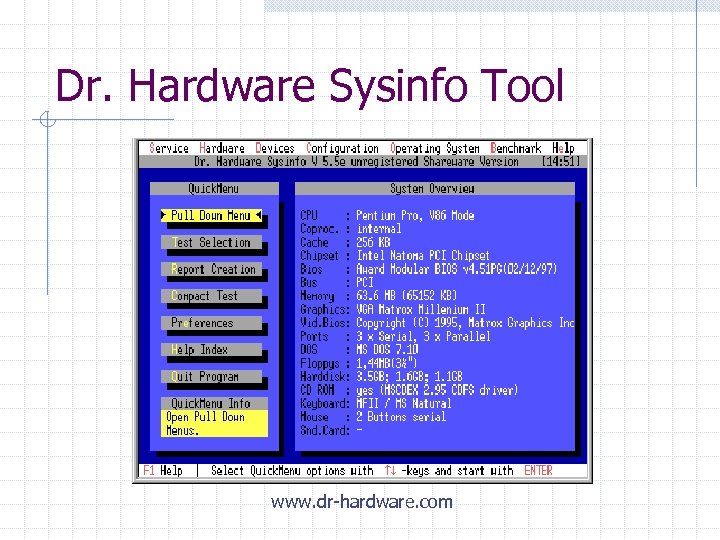Click the System Overview panel title
720x540 pixels.
point(432,189)
